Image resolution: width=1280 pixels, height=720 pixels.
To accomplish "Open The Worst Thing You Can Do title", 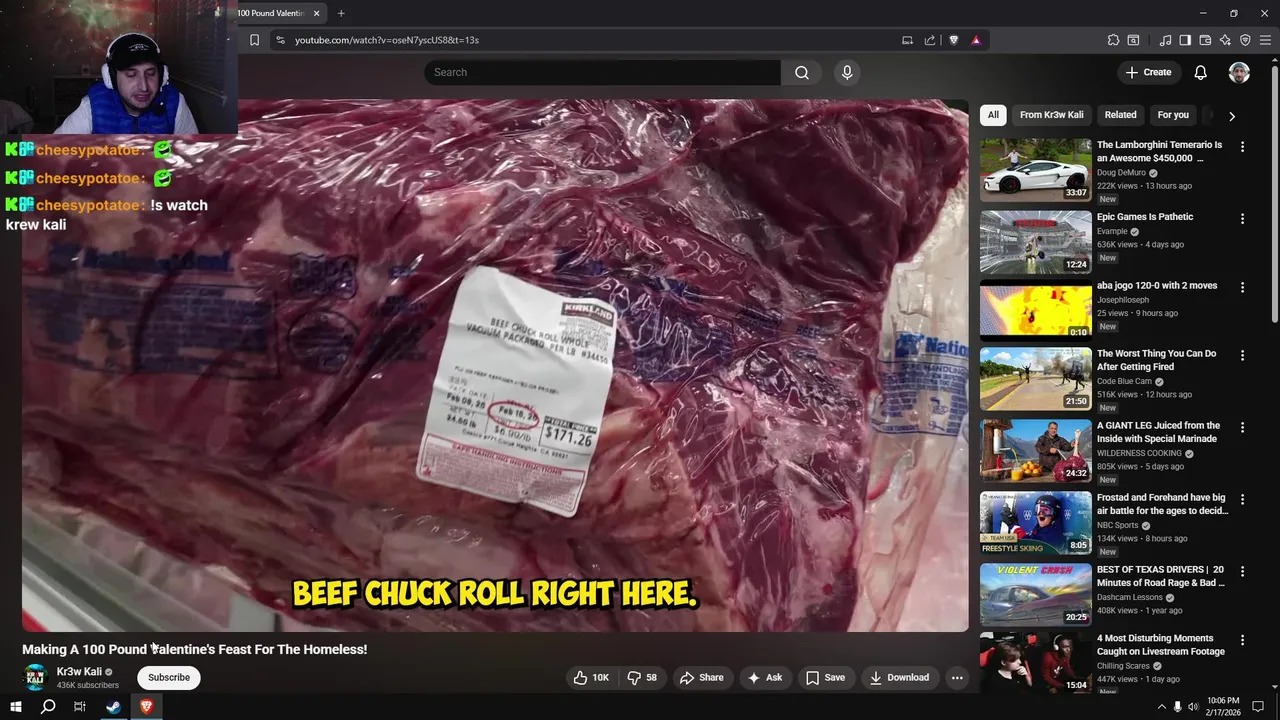I will (x=1157, y=360).
